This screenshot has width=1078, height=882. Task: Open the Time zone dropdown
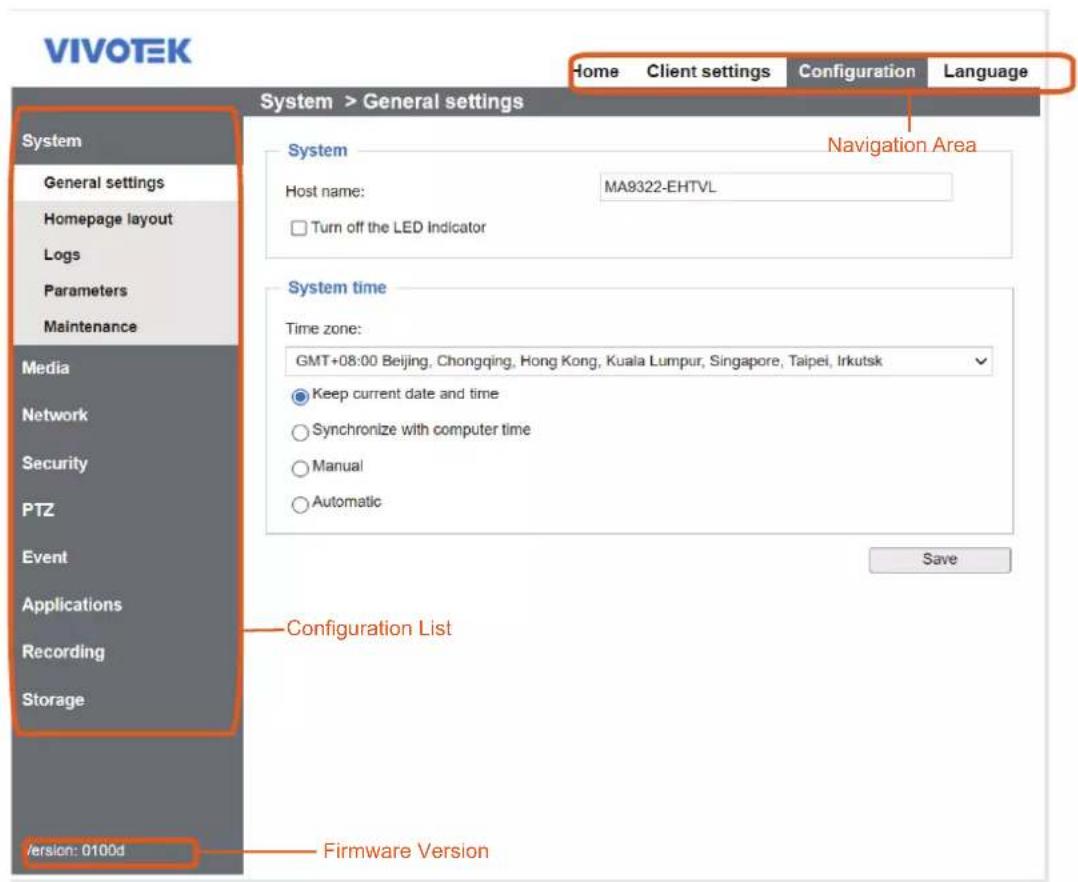pos(639,361)
